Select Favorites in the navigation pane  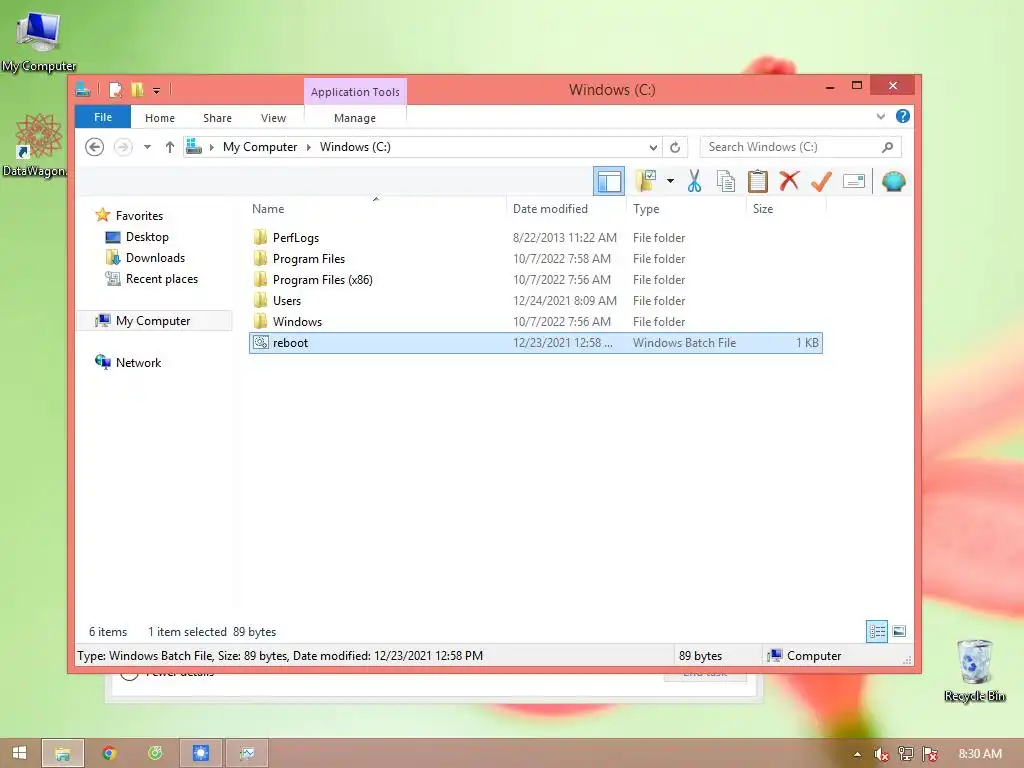139,216
